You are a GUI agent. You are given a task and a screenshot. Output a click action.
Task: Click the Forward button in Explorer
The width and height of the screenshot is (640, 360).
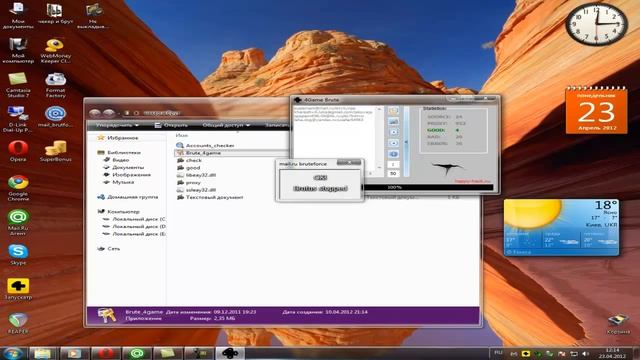[x=108, y=113]
